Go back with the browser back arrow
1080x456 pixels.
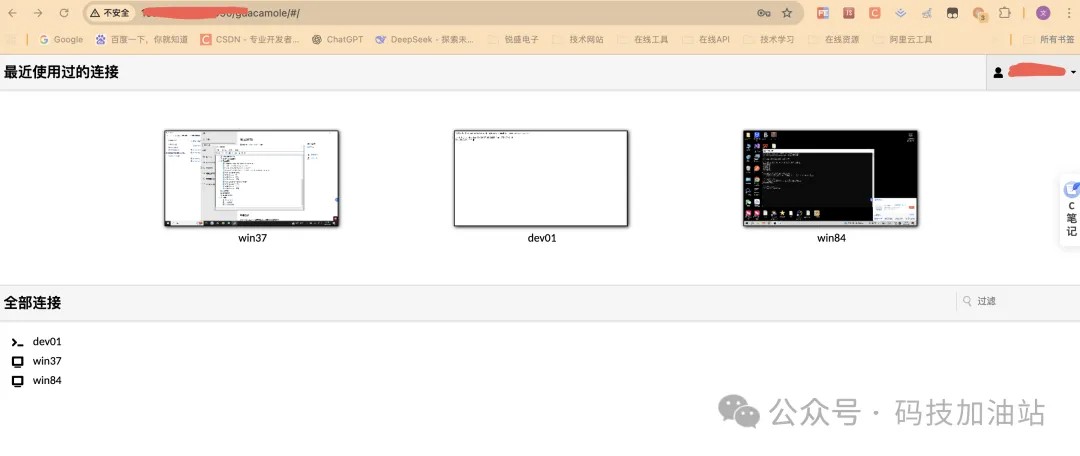(x=12, y=13)
